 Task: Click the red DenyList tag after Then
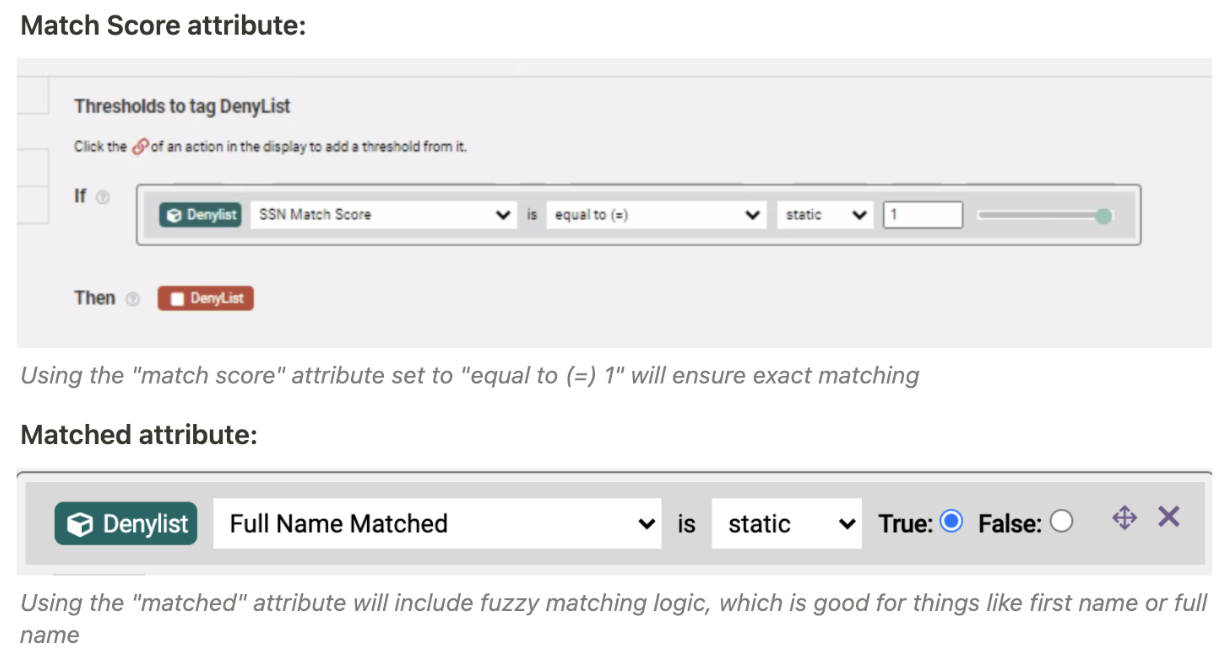(x=206, y=299)
